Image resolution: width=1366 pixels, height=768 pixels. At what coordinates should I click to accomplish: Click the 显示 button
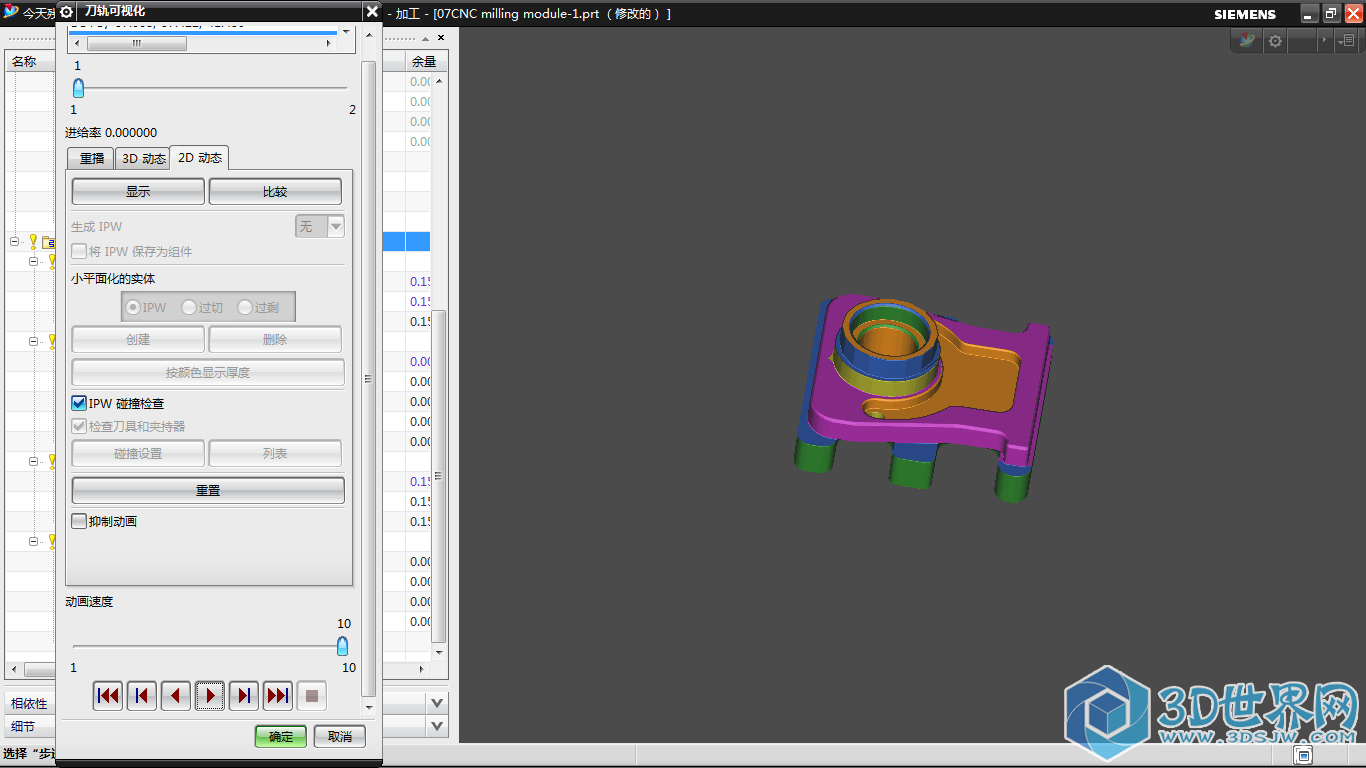click(138, 191)
